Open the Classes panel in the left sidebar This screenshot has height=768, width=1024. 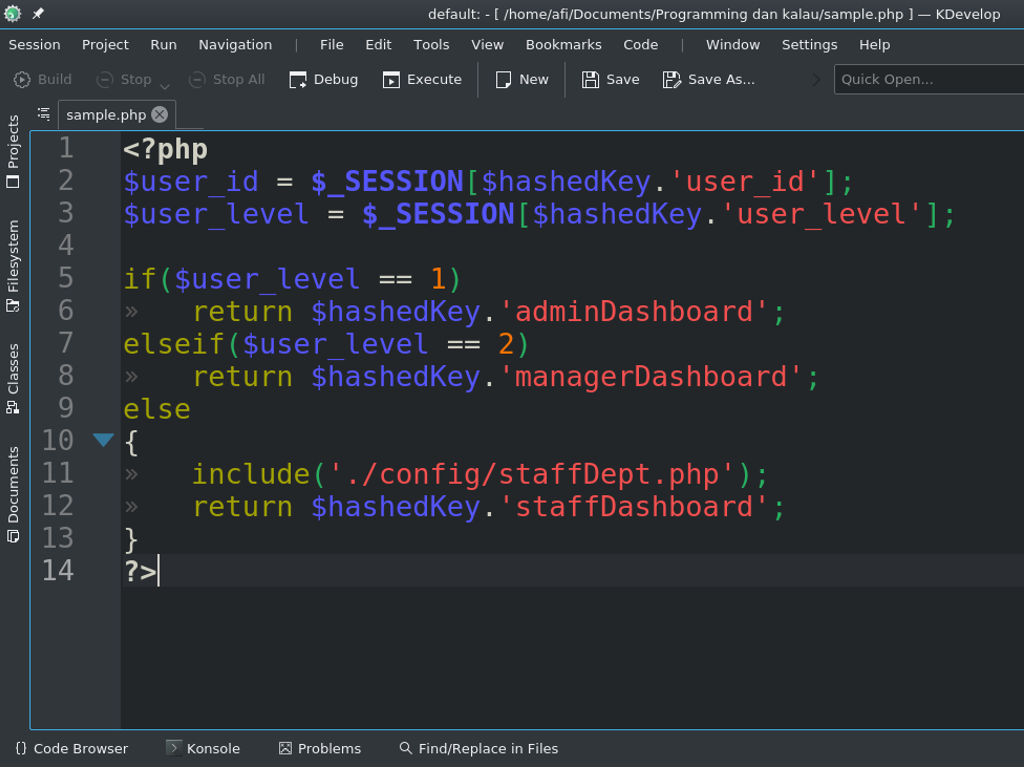[13, 375]
